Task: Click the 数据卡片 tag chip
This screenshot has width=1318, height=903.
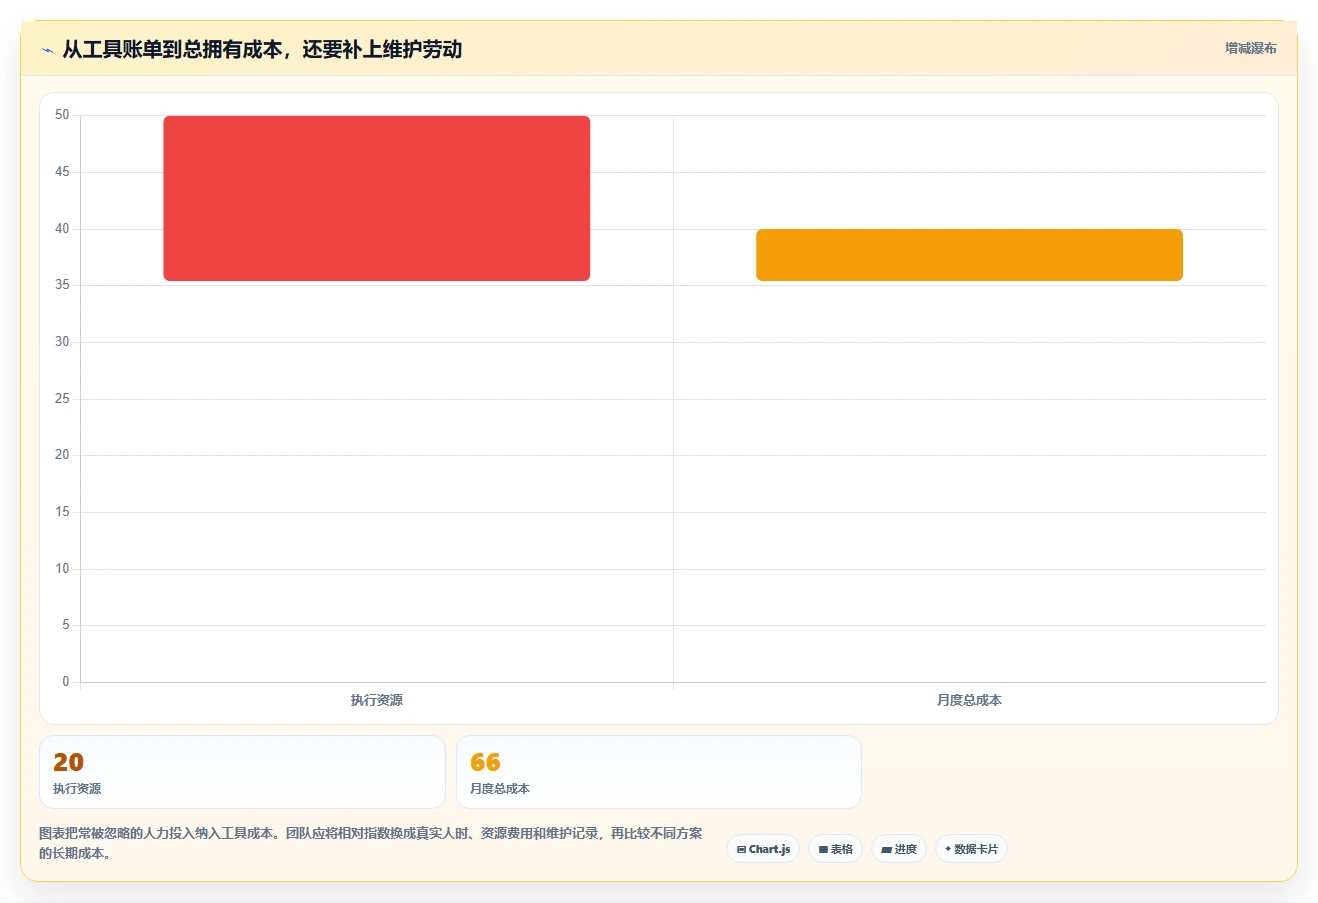Action: (x=971, y=849)
